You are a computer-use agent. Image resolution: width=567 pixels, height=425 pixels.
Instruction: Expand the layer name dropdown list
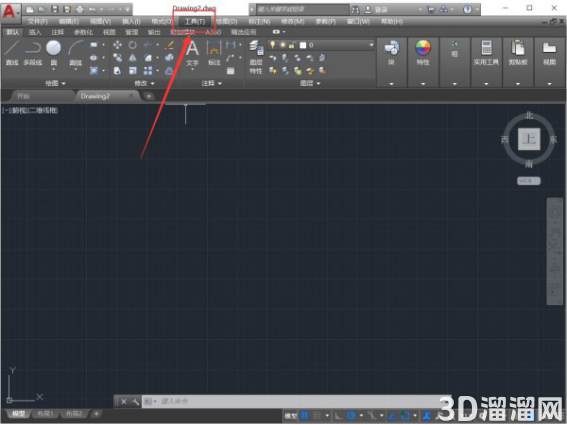(371, 45)
